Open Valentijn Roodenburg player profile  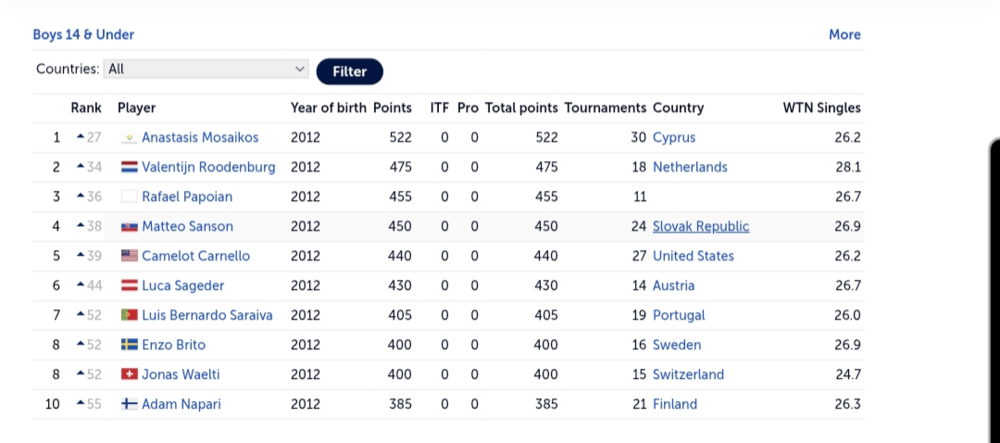[208, 167]
